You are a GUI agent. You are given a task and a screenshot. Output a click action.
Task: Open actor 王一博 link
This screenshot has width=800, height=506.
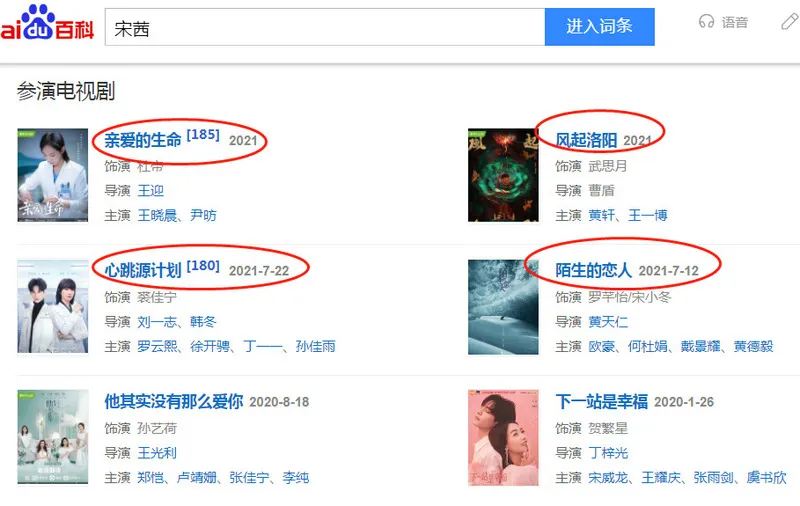[x=648, y=215]
